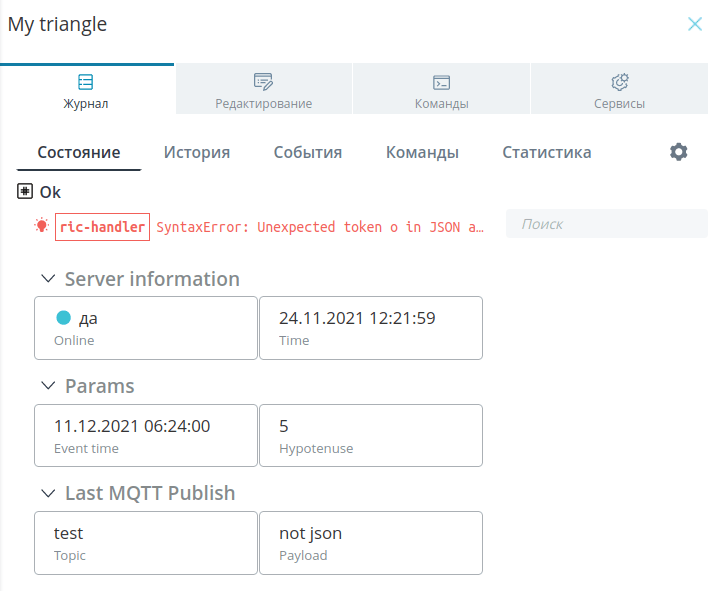Click the blue Online status indicator
Screen dimensions: 716x591
coord(63,317)
